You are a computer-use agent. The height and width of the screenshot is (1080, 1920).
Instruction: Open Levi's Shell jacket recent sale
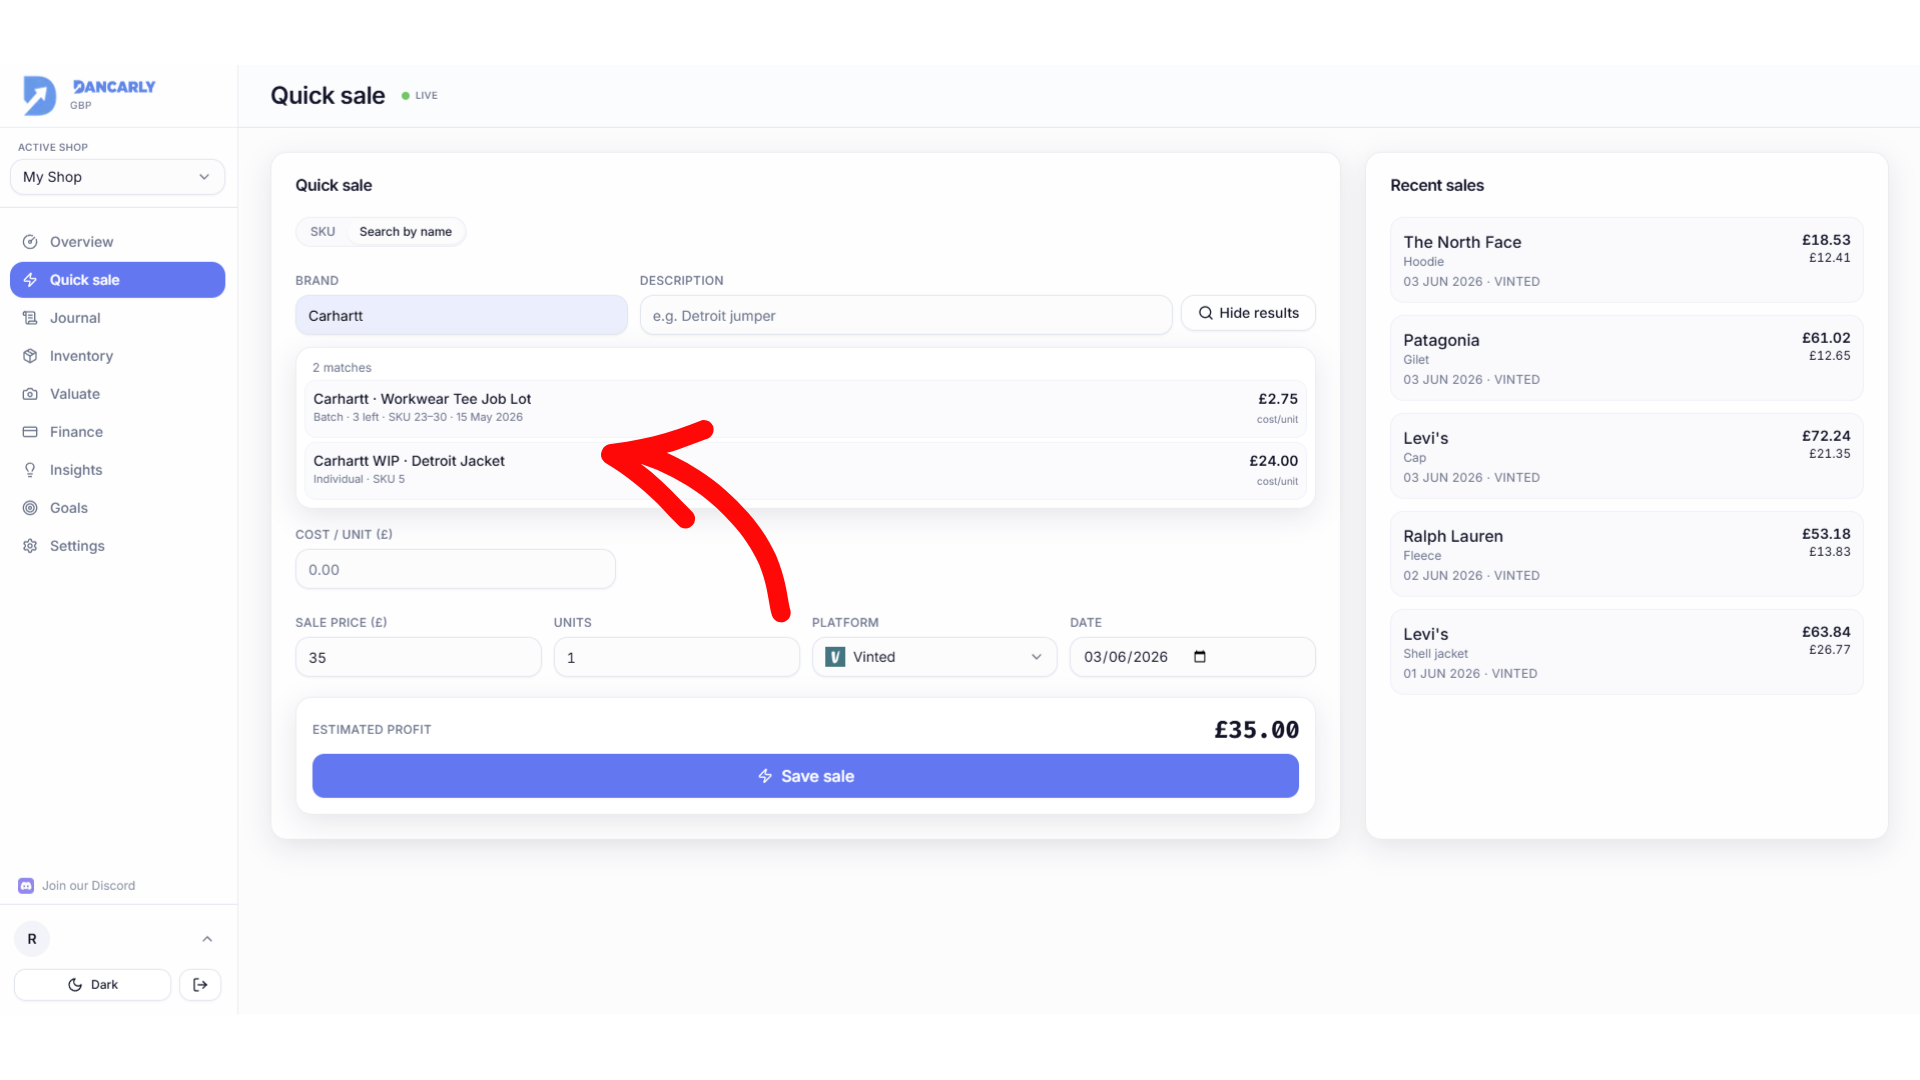[1626, 652]
